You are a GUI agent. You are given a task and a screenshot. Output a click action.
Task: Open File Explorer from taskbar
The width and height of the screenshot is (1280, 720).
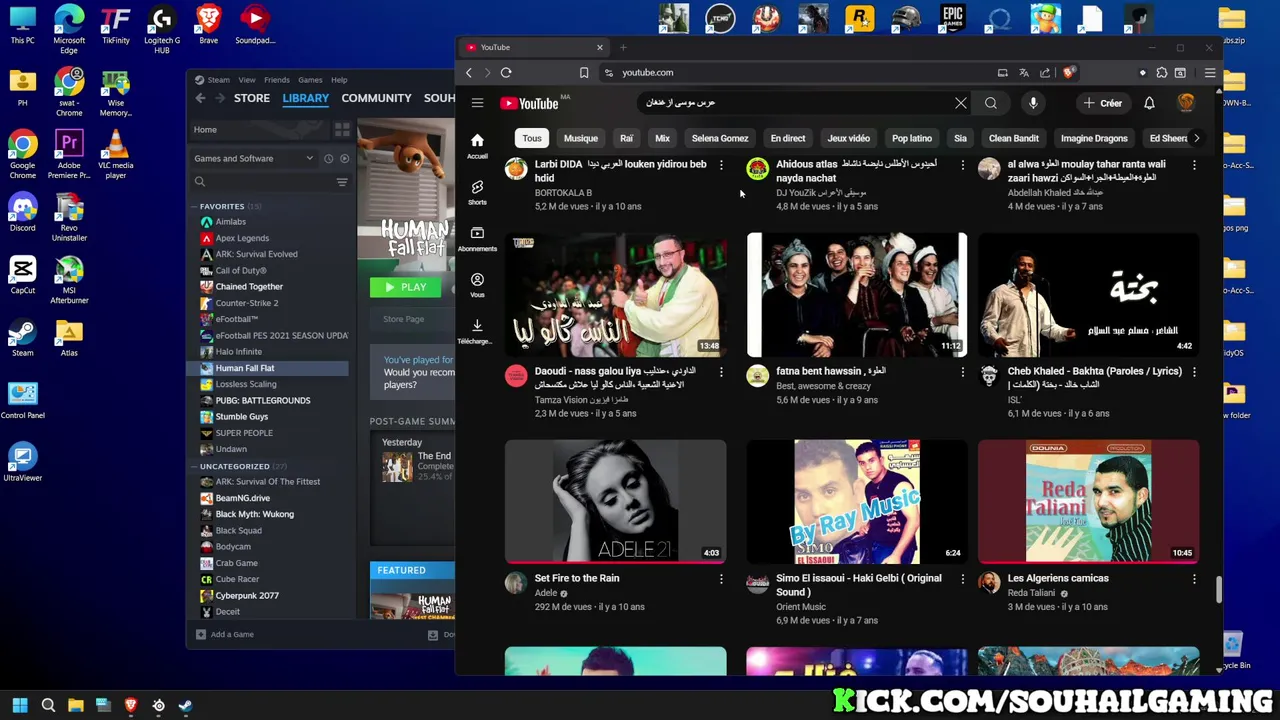[x=75, y=705]
